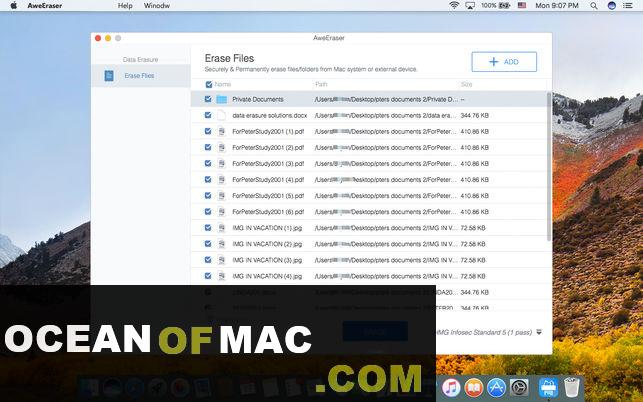Open the Trash in the Dock
This screenshot has height=402, width=643.
click(x=572, y=387)
